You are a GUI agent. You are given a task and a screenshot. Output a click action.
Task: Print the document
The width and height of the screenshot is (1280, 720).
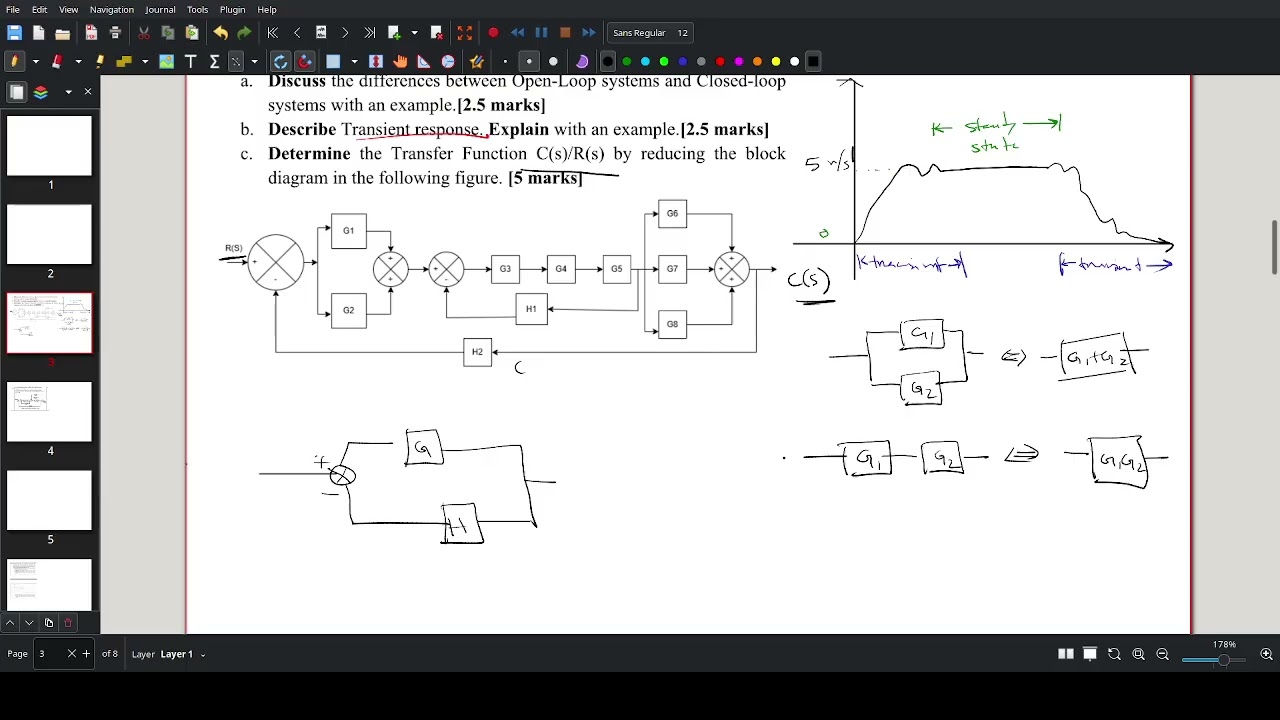click(115, 33)
